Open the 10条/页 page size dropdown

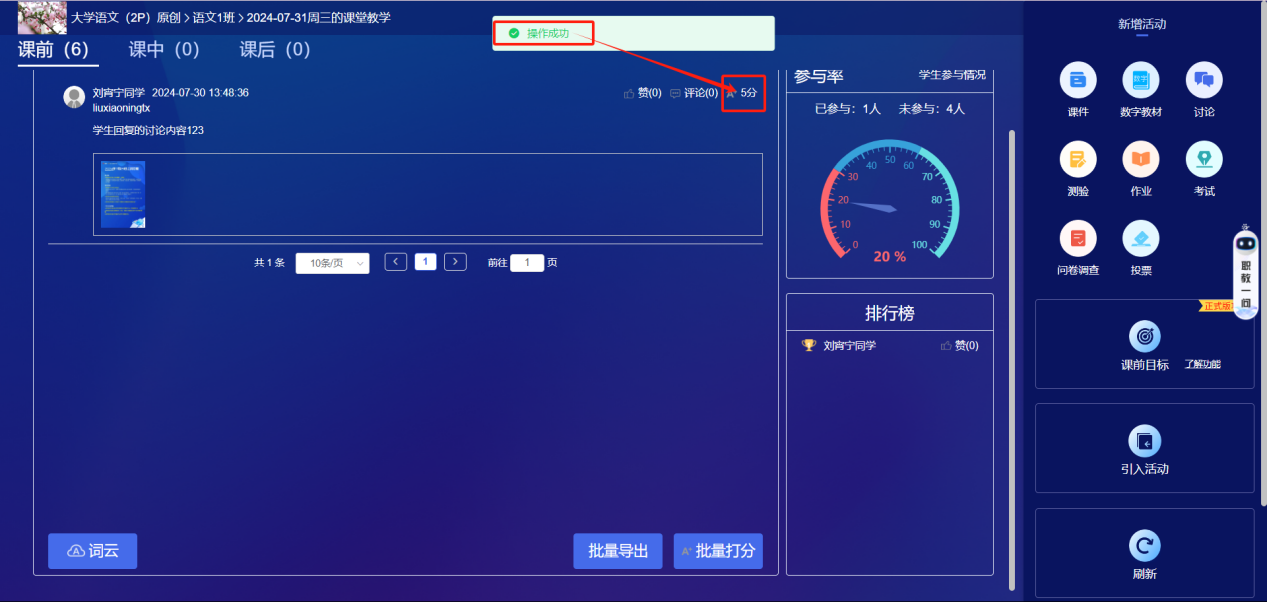click(x=331, y=262)
